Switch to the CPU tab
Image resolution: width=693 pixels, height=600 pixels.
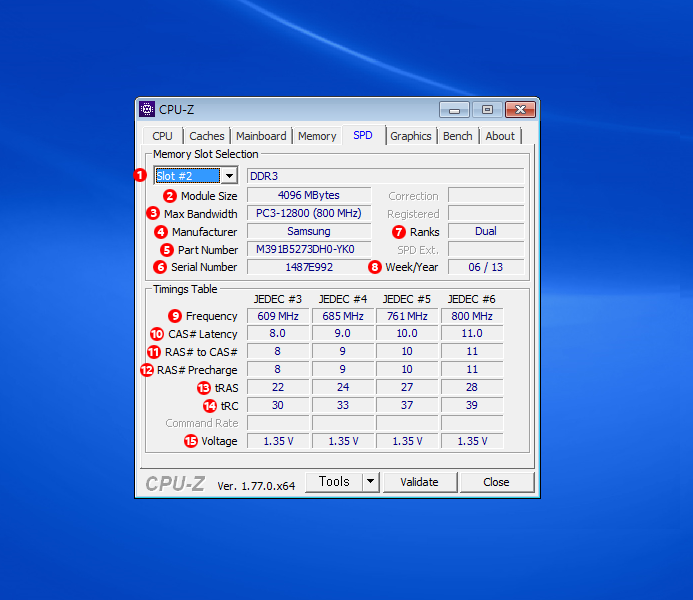coord(162,136)
